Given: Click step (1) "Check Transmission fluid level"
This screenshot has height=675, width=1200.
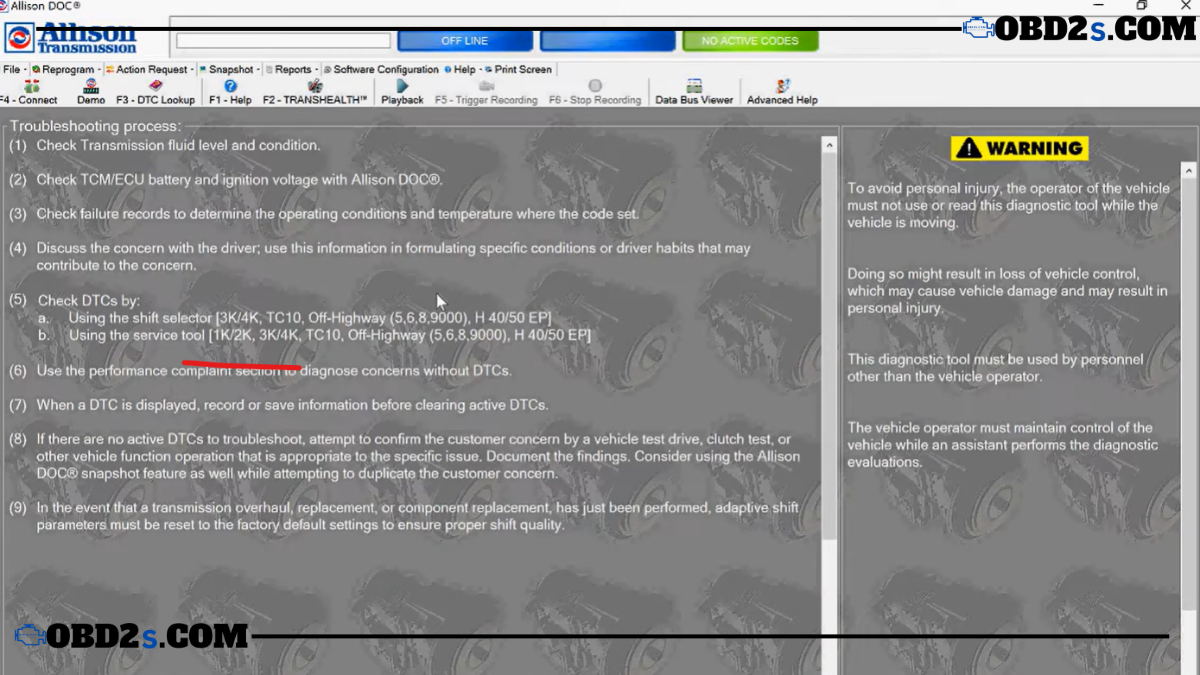Looking at the screenshot, I should [165, 145].
